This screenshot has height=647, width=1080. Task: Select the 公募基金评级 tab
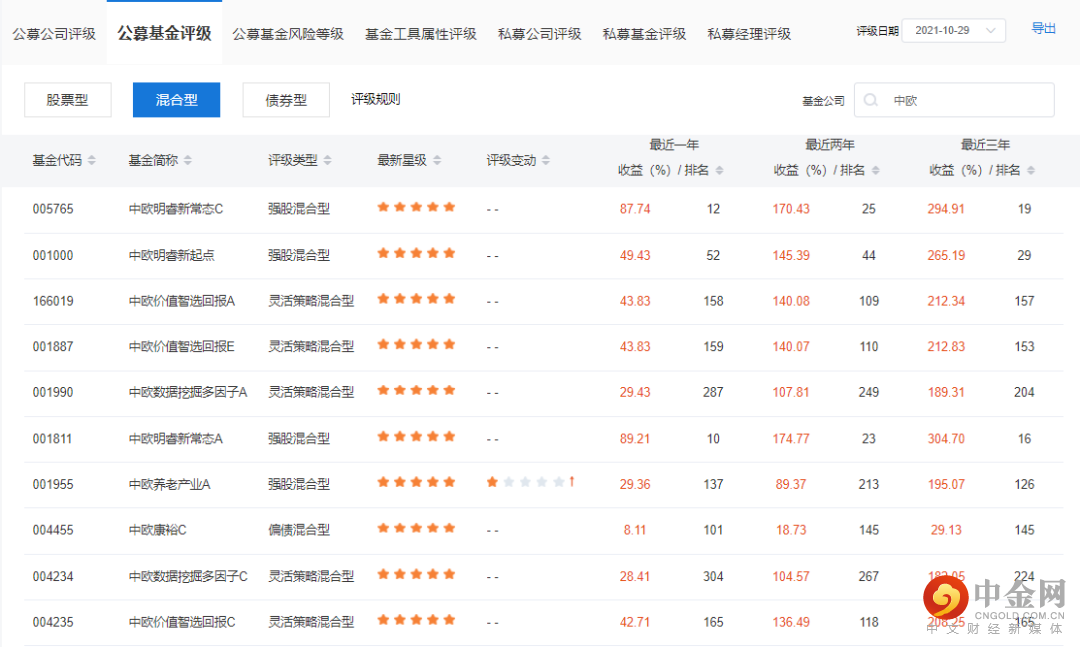tap(165, 33)
